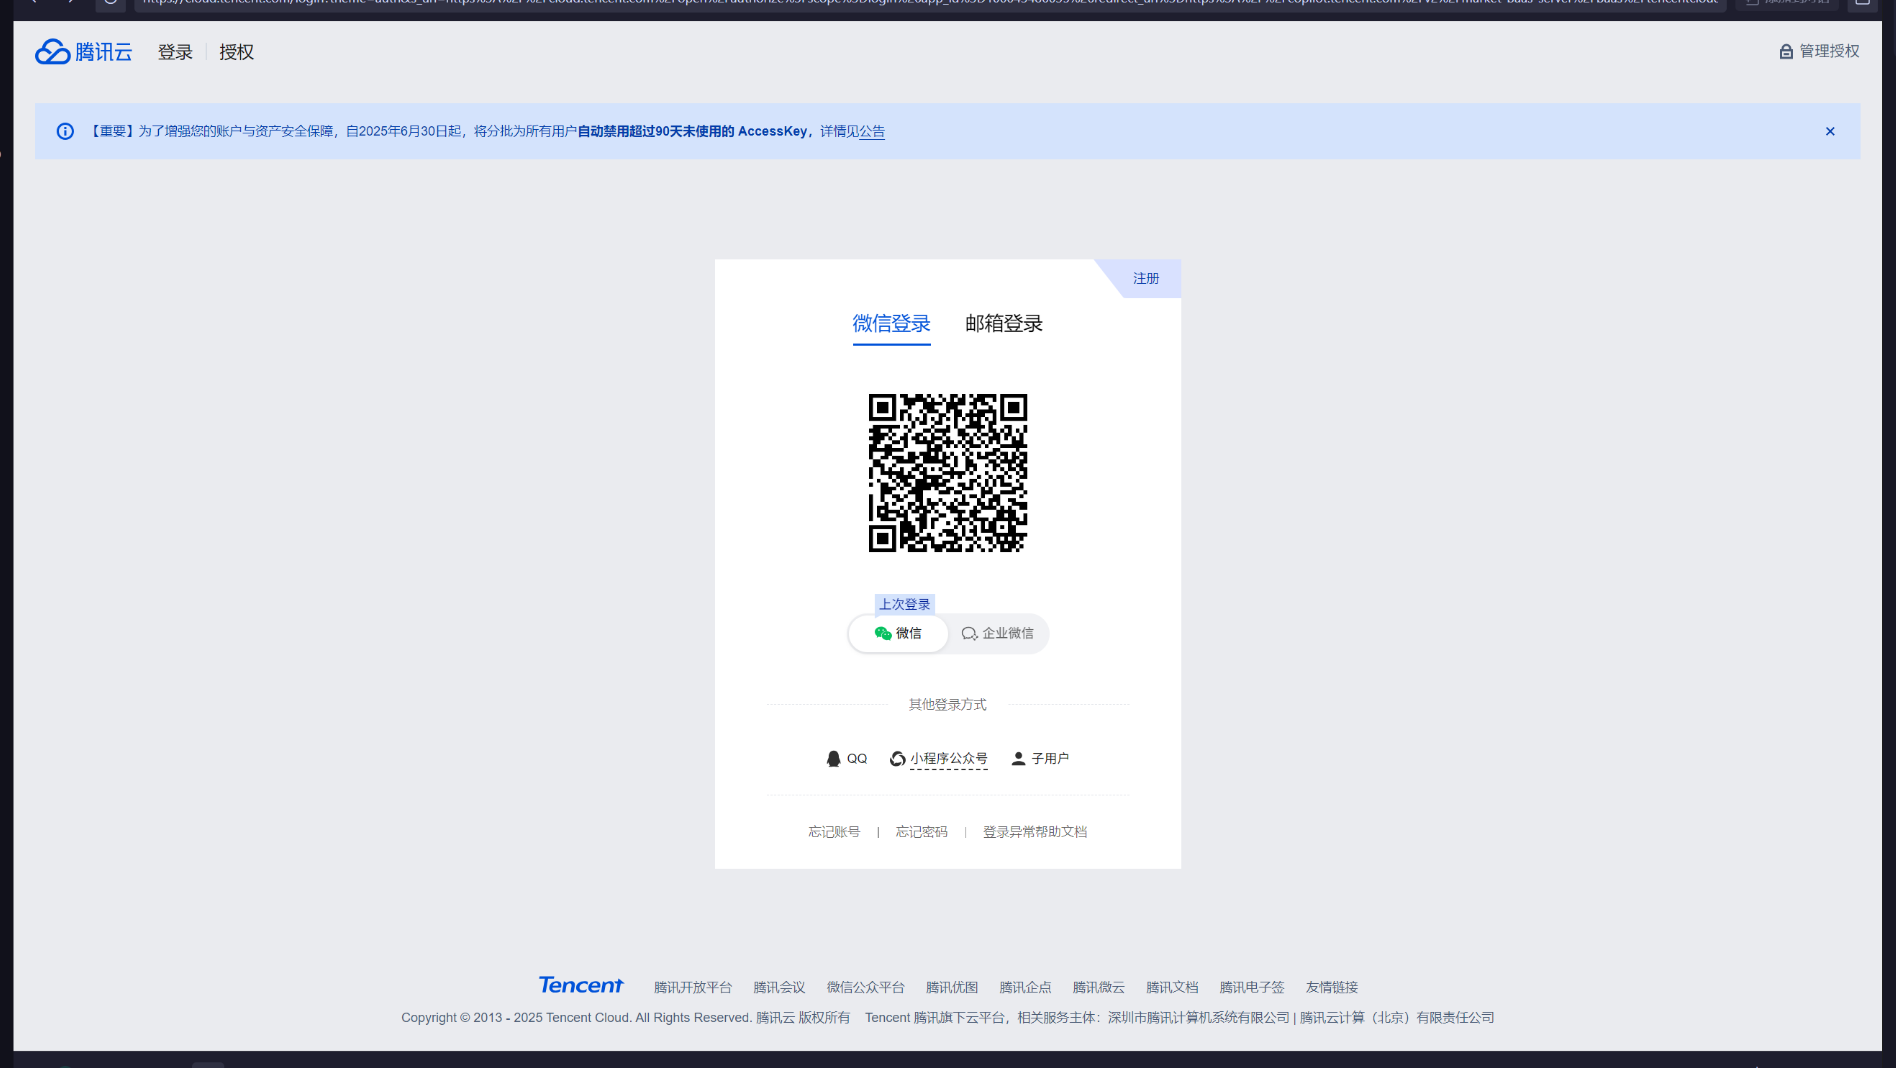Open 忘记密码 link
This screenshot has width=1896, height=1068.
[x=921, y=832]
